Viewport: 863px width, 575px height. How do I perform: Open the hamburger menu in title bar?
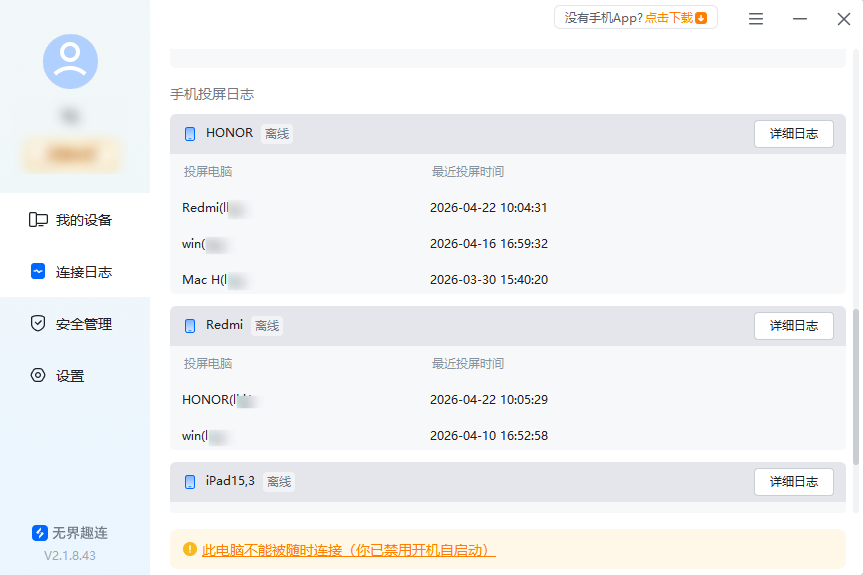point(756,19)
